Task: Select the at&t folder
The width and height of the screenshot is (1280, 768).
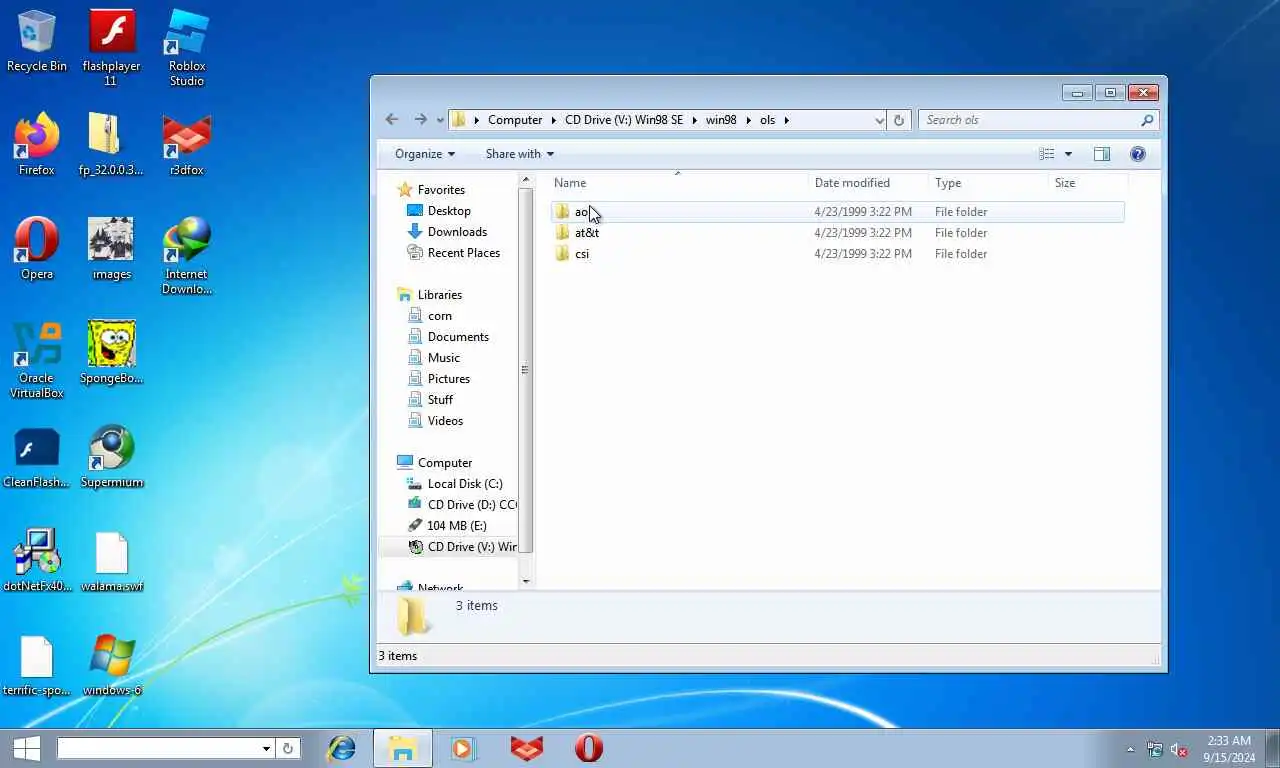Action: pos(587,233)
